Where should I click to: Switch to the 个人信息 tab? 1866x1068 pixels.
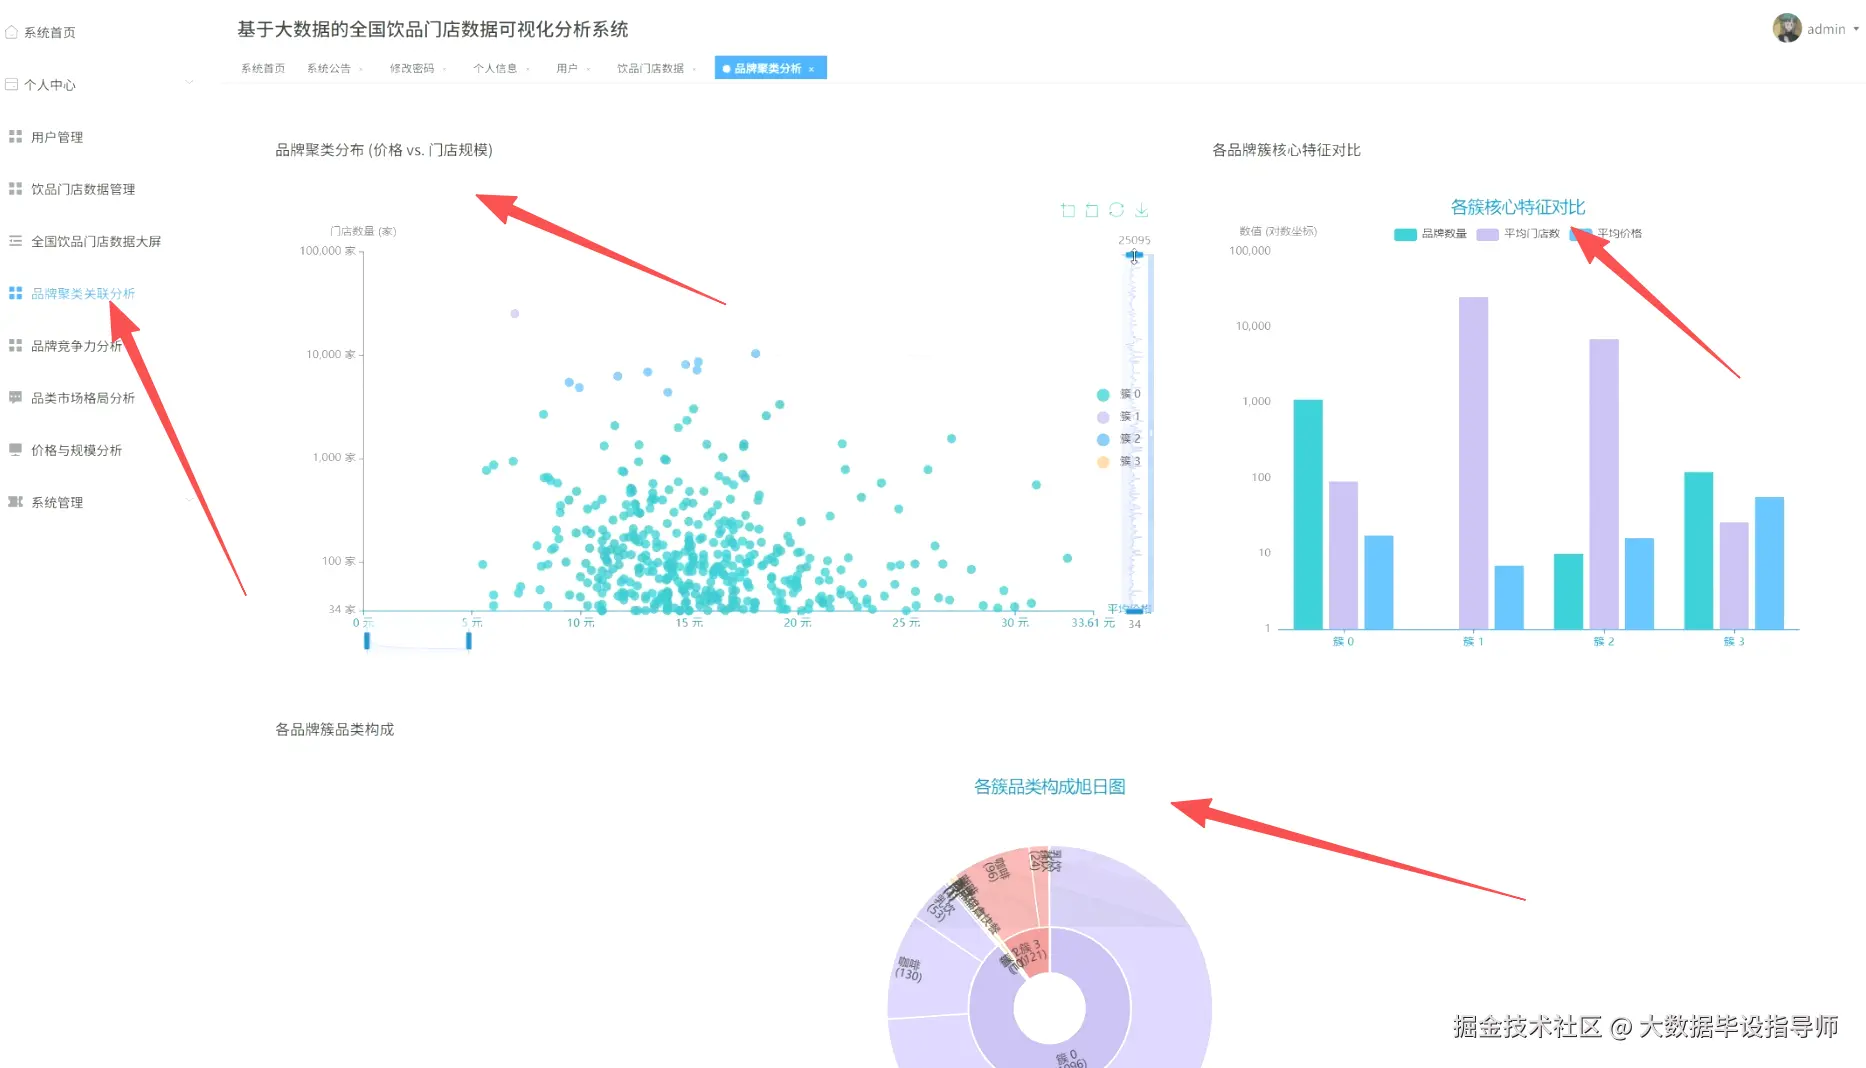[495, 68]
